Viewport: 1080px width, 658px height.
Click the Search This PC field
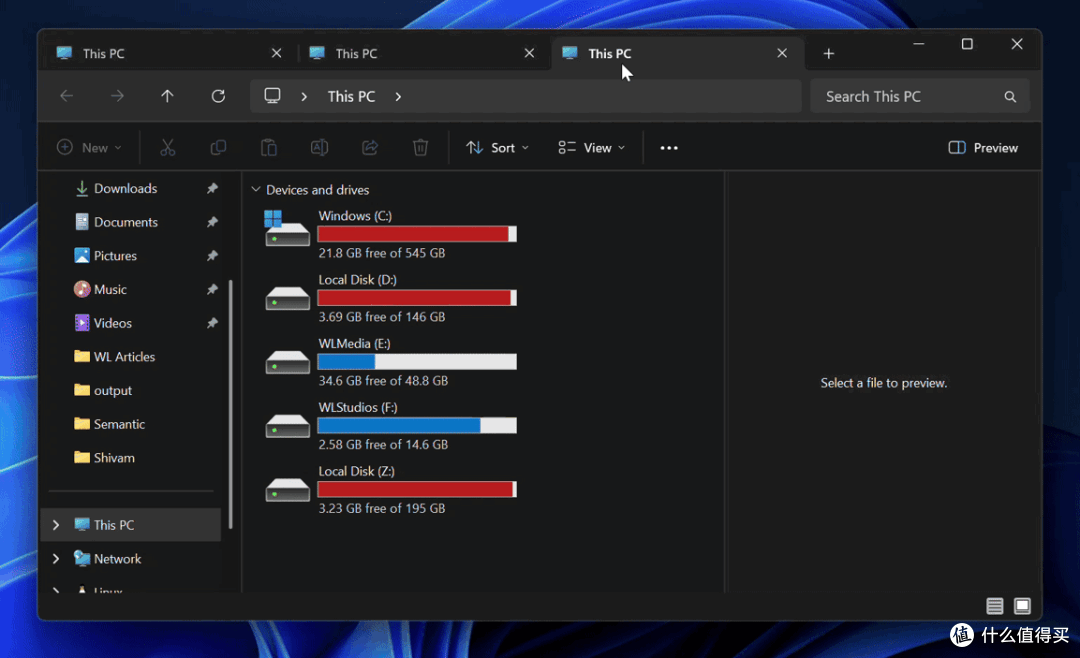click(920, 96)
